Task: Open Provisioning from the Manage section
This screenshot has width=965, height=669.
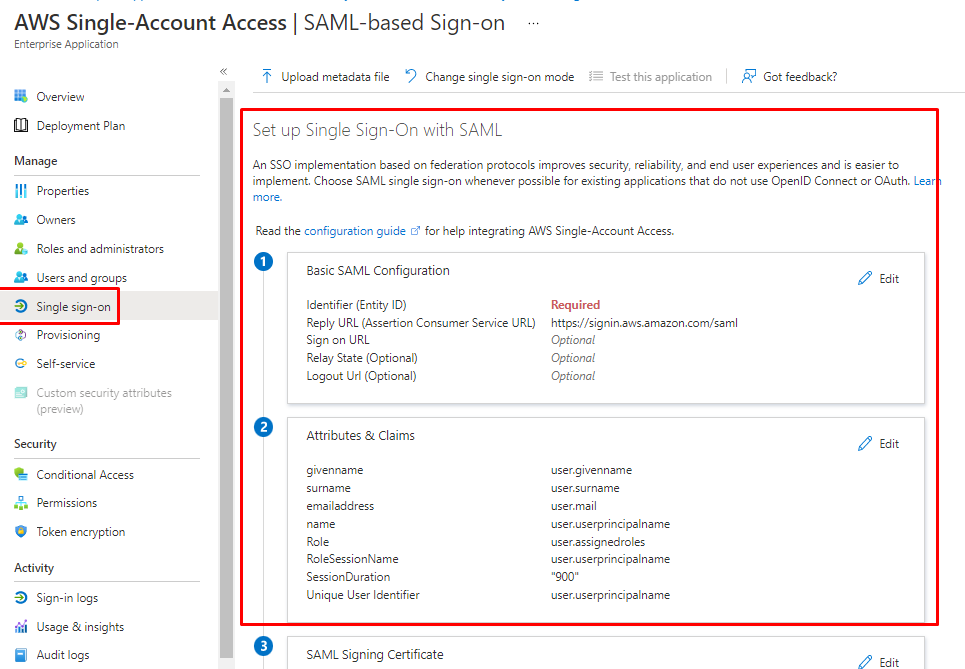Action: [68, 335]
